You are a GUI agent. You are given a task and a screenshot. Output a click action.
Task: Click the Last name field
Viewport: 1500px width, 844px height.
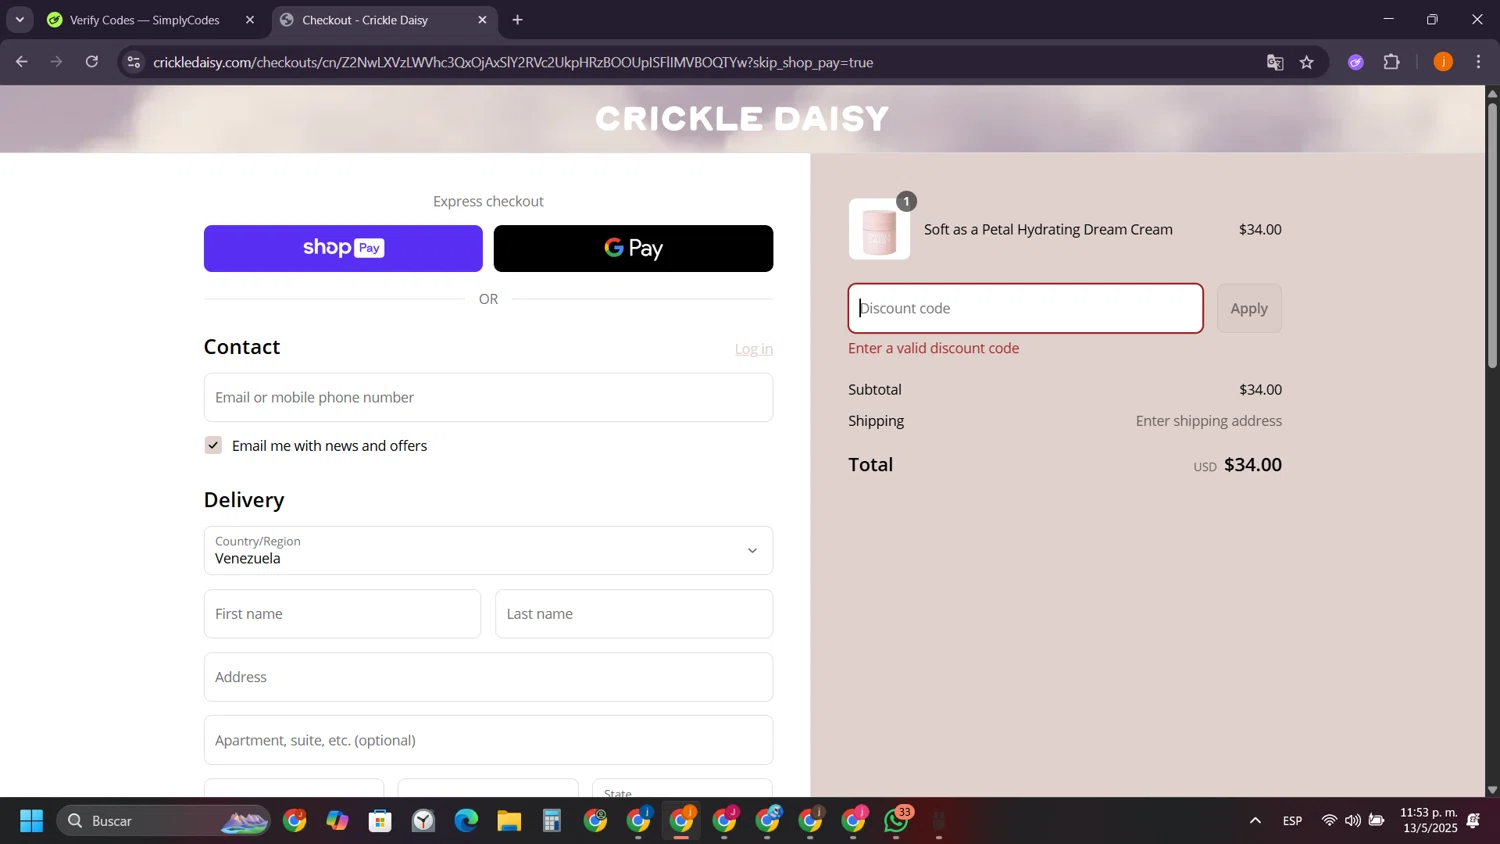pyautogui.click(x=634, y=614)
